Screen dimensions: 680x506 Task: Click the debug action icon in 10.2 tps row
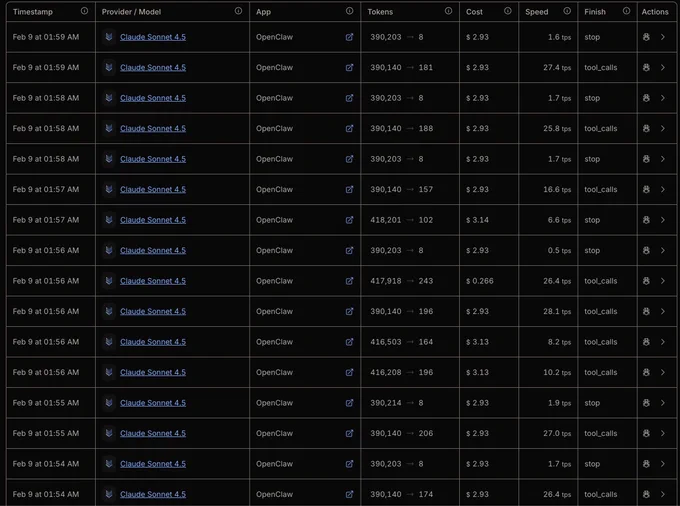coord(646,372)
